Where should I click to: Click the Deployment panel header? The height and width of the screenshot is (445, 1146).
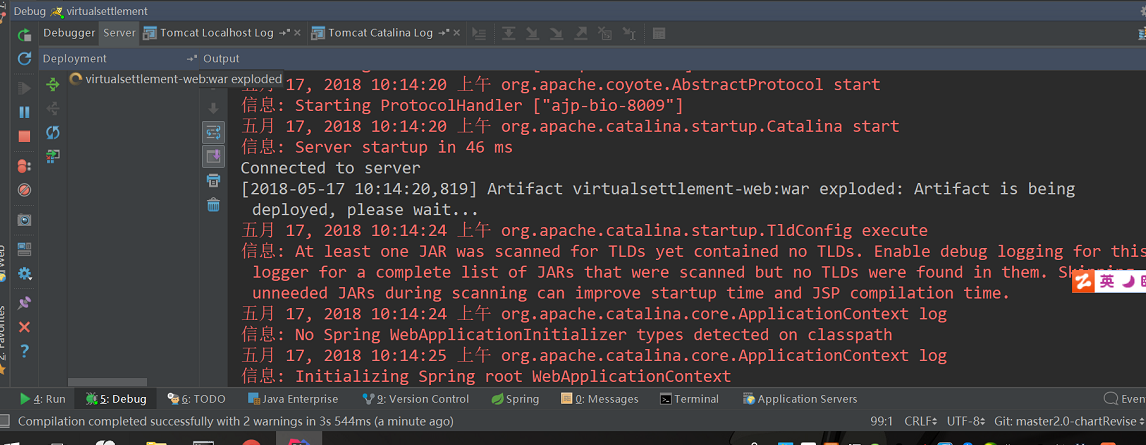coord(75,58)
